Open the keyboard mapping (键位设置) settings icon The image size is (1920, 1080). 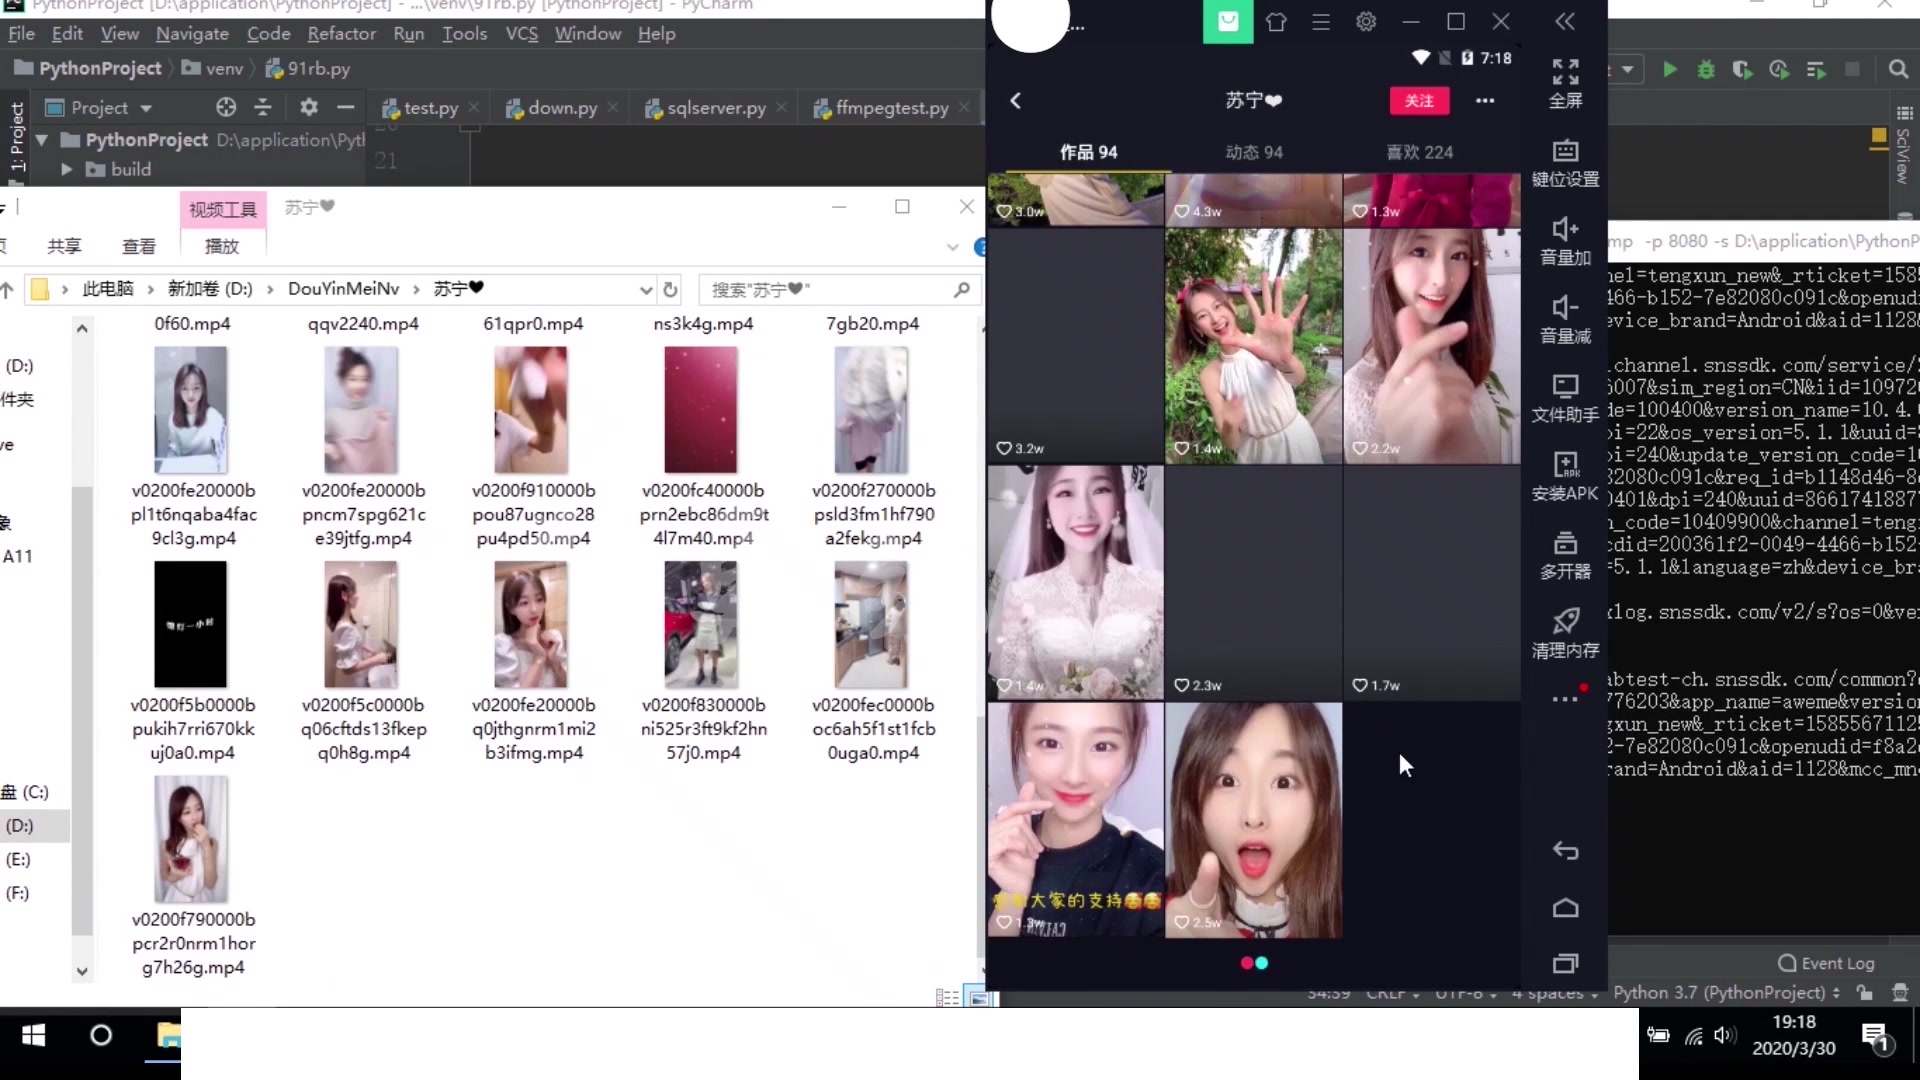[x=1565, y=160]
